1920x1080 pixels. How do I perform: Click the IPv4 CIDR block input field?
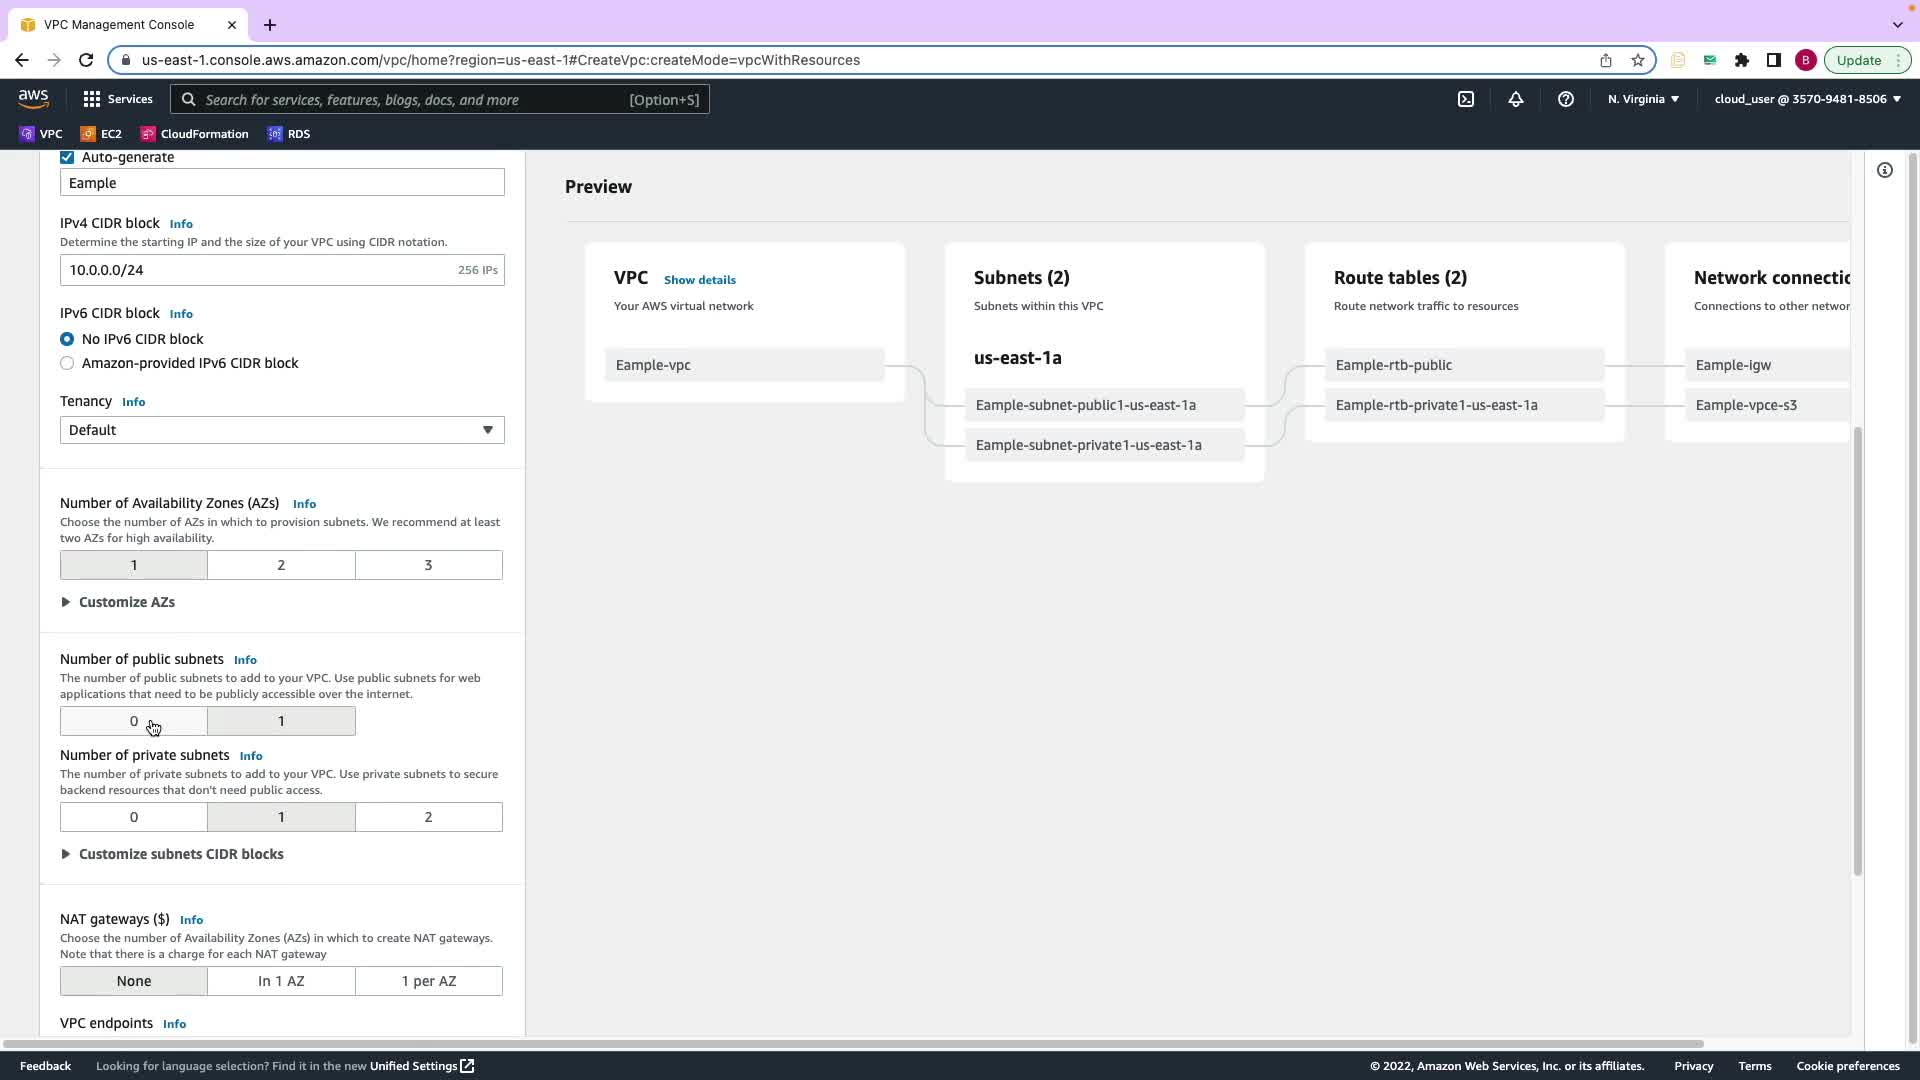click(255, 270)
